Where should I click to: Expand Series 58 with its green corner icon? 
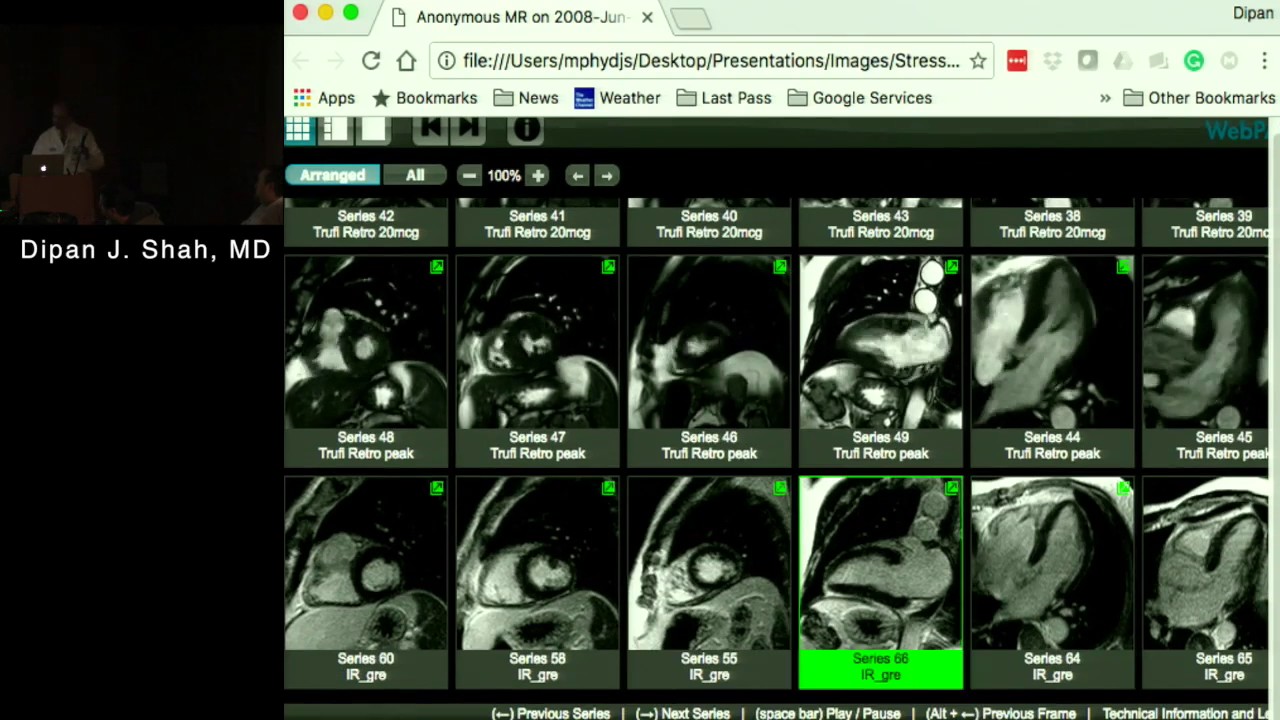[x=608, y=488]
